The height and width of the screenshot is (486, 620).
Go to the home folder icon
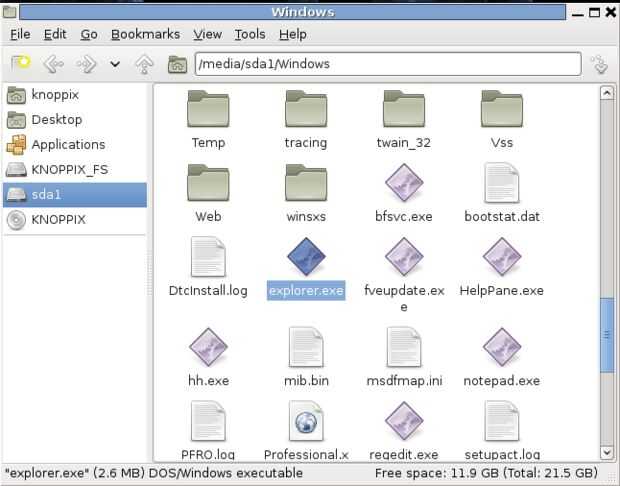[x=177, y=64]
